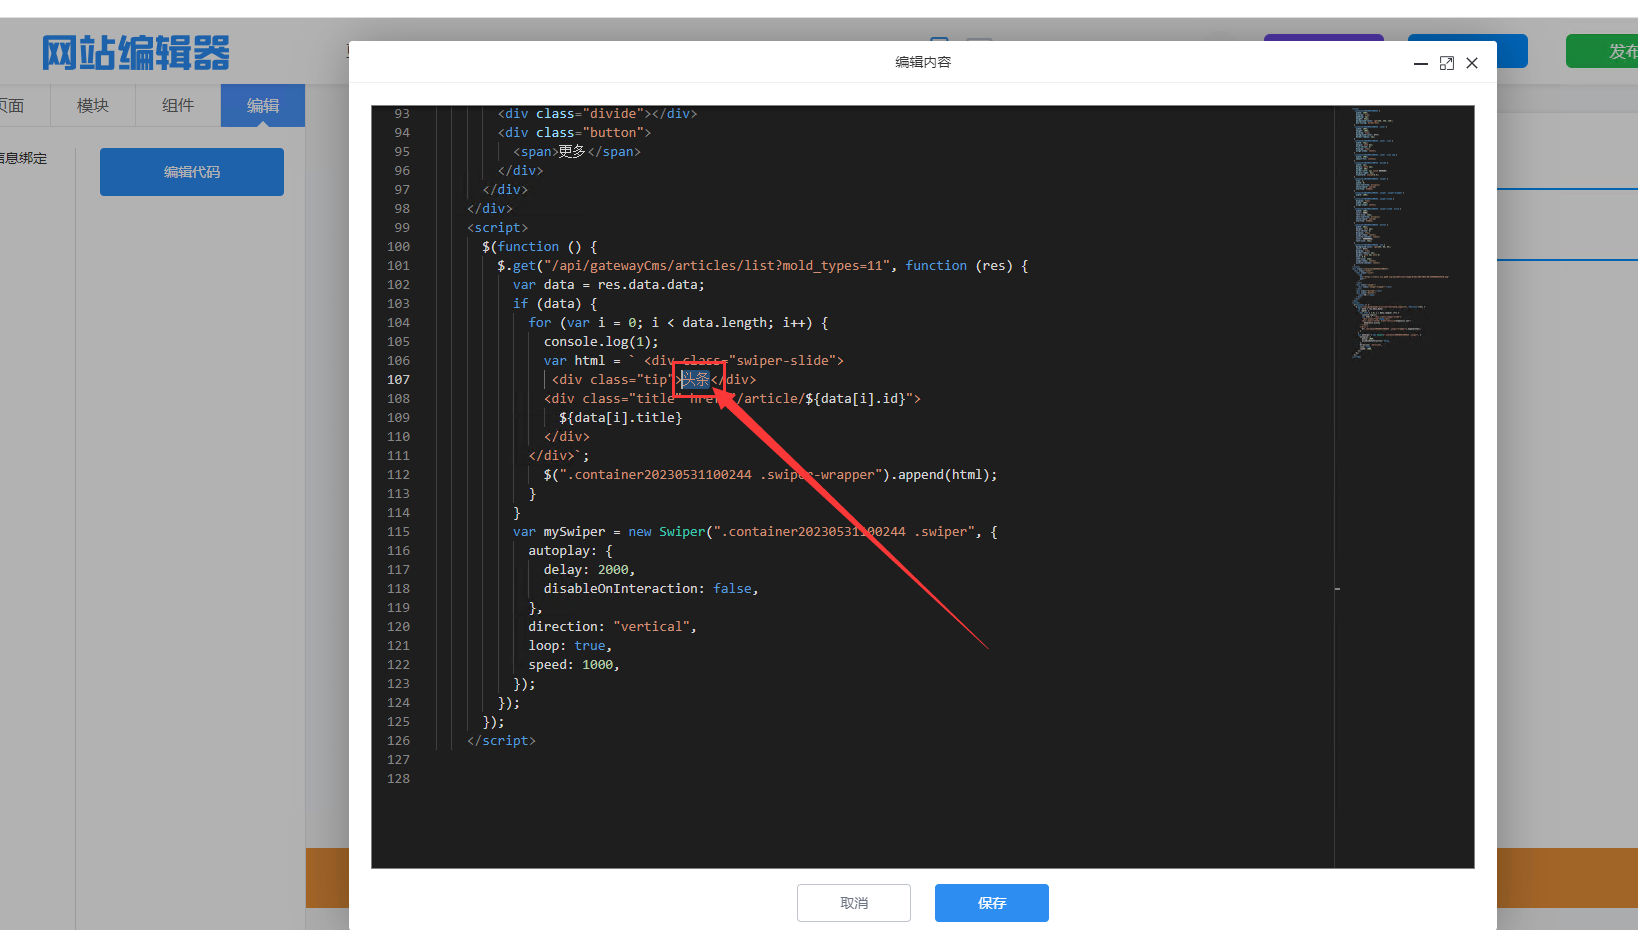This screenshot has height=930, width=1638.
Task: Switch to the 组件 tab
Action: [x=178, y=105]
